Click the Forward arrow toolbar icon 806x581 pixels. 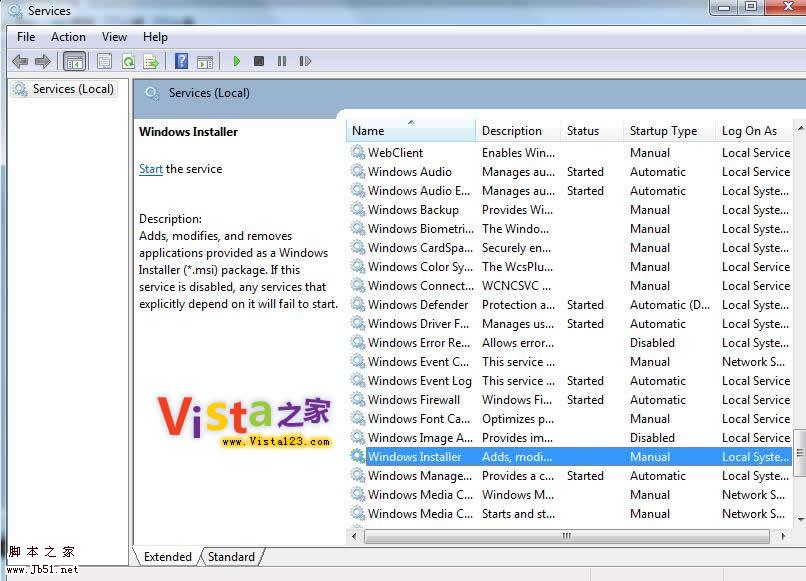43,62
